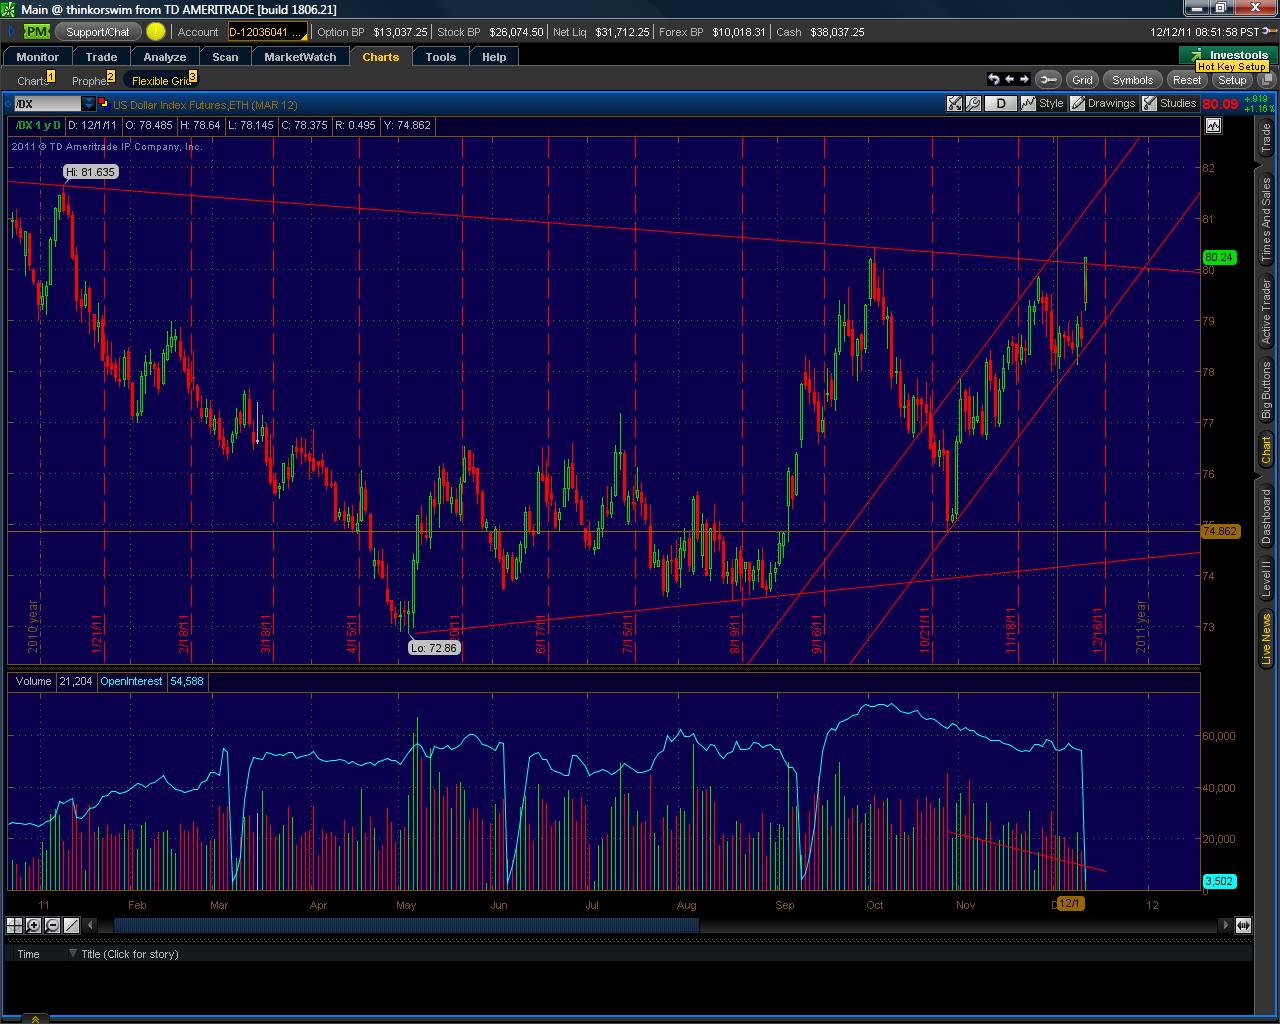
Task: Toggle the Live News side panel
Action: tap(1266, 640)
